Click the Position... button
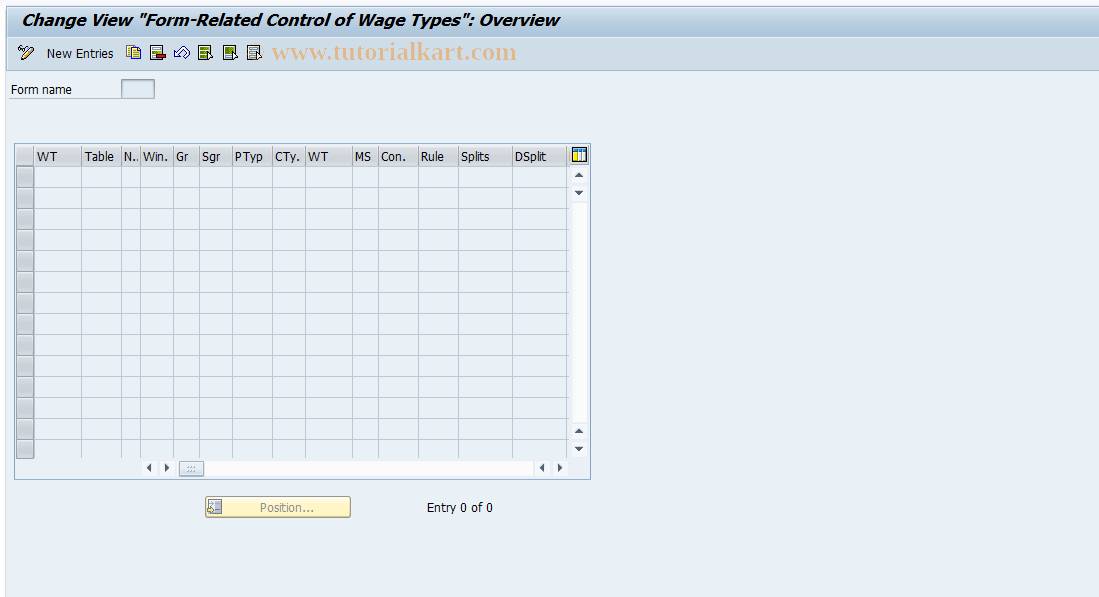The image size is (1099, 597). click(278, 507)
